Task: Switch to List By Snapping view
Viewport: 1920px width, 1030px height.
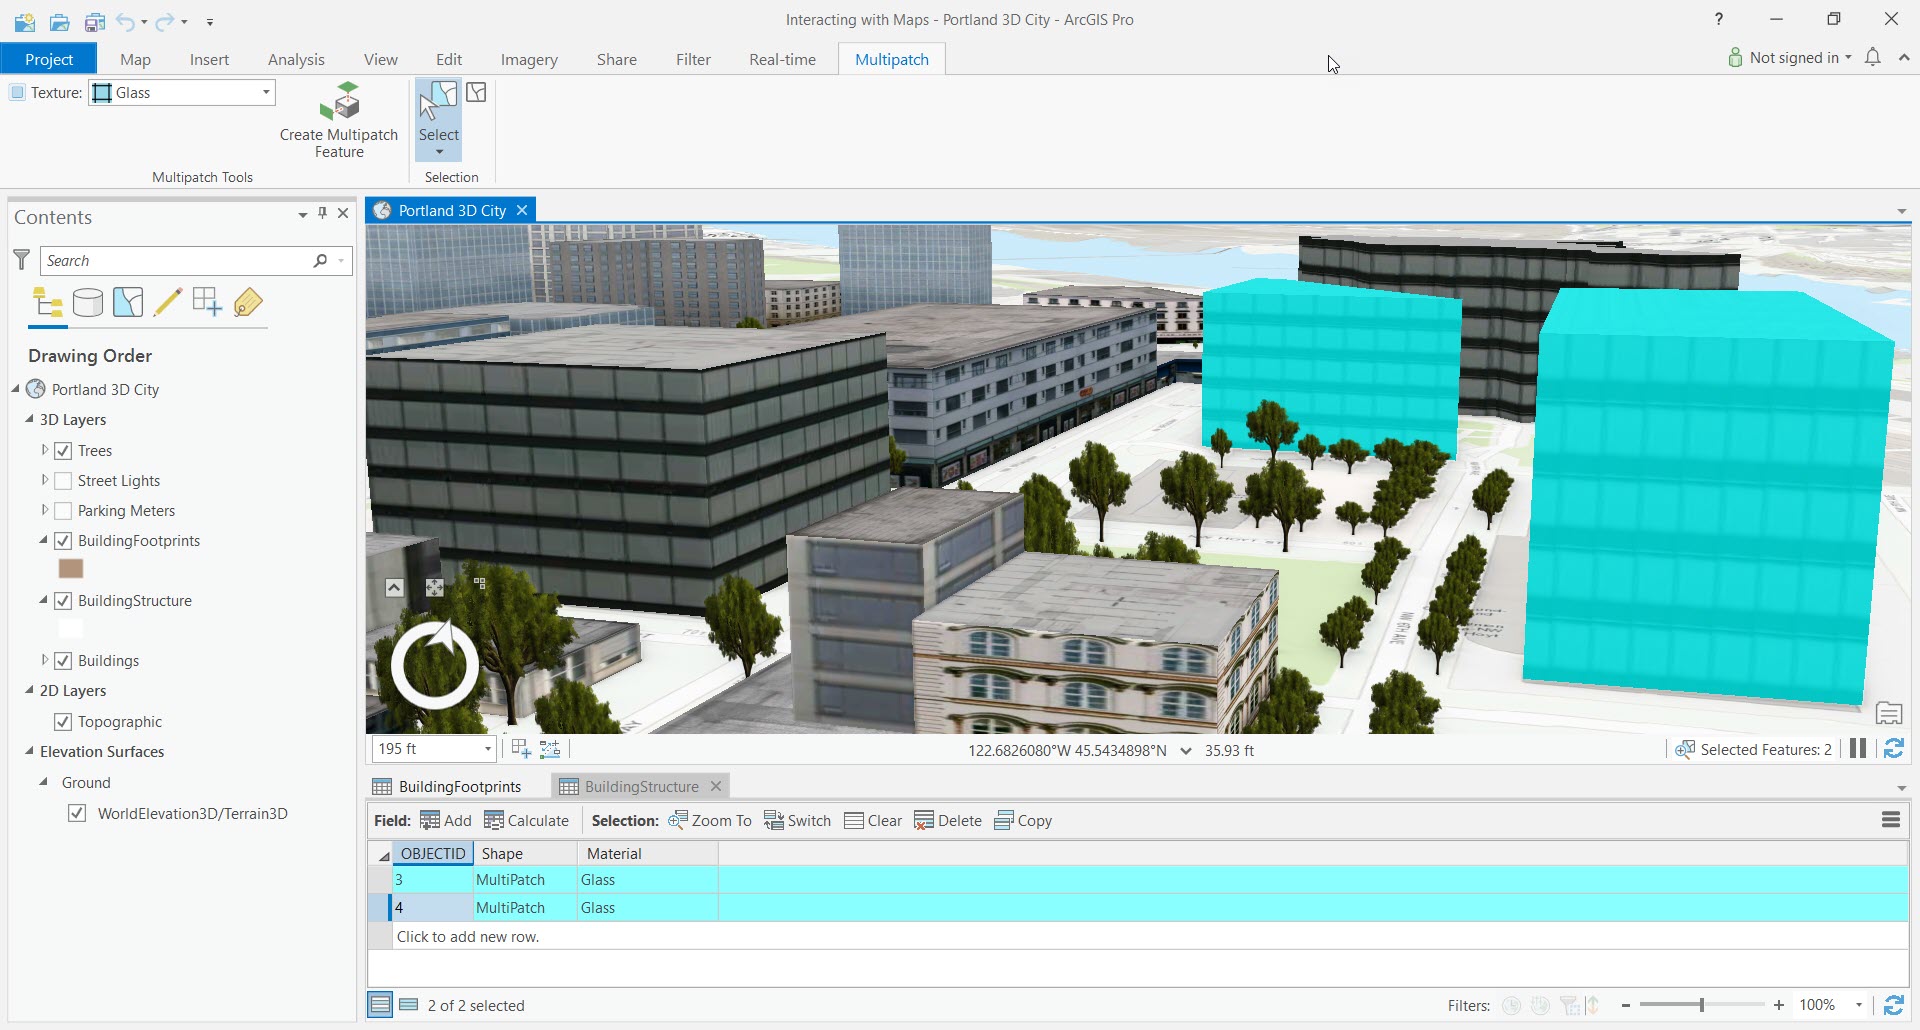Action: point(207,302)
